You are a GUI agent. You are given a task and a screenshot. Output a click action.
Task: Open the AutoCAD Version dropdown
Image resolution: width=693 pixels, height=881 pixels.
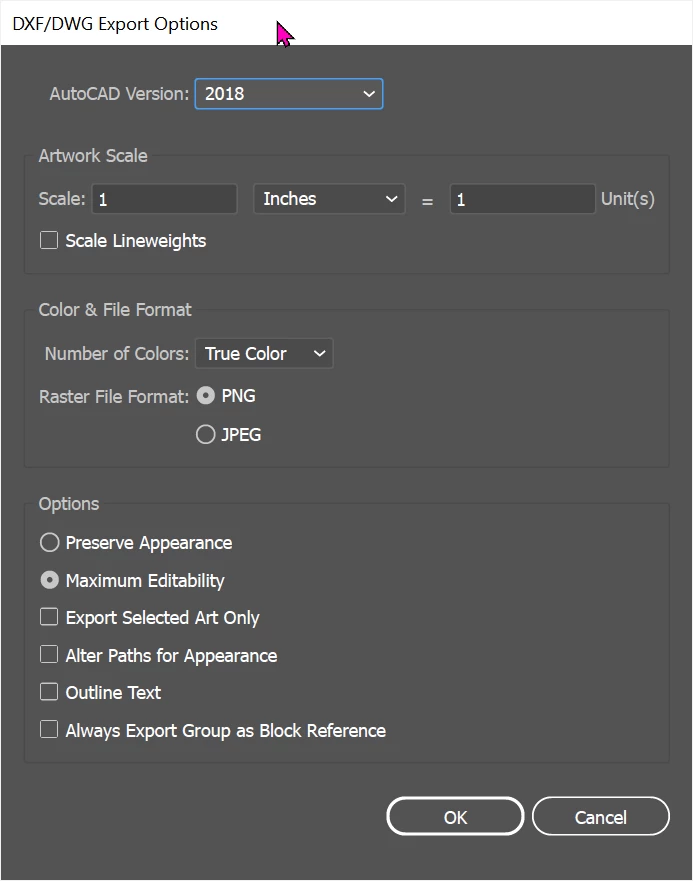288,94
